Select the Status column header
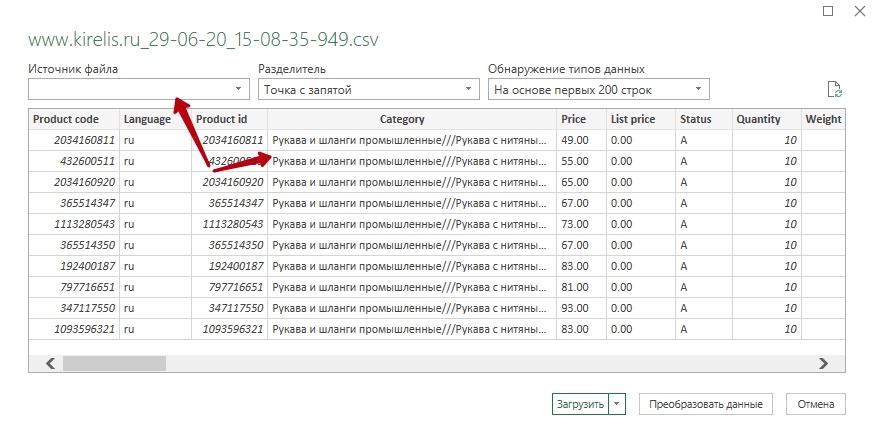This screenshot has width=874, height=441. (x=704, y=119)
